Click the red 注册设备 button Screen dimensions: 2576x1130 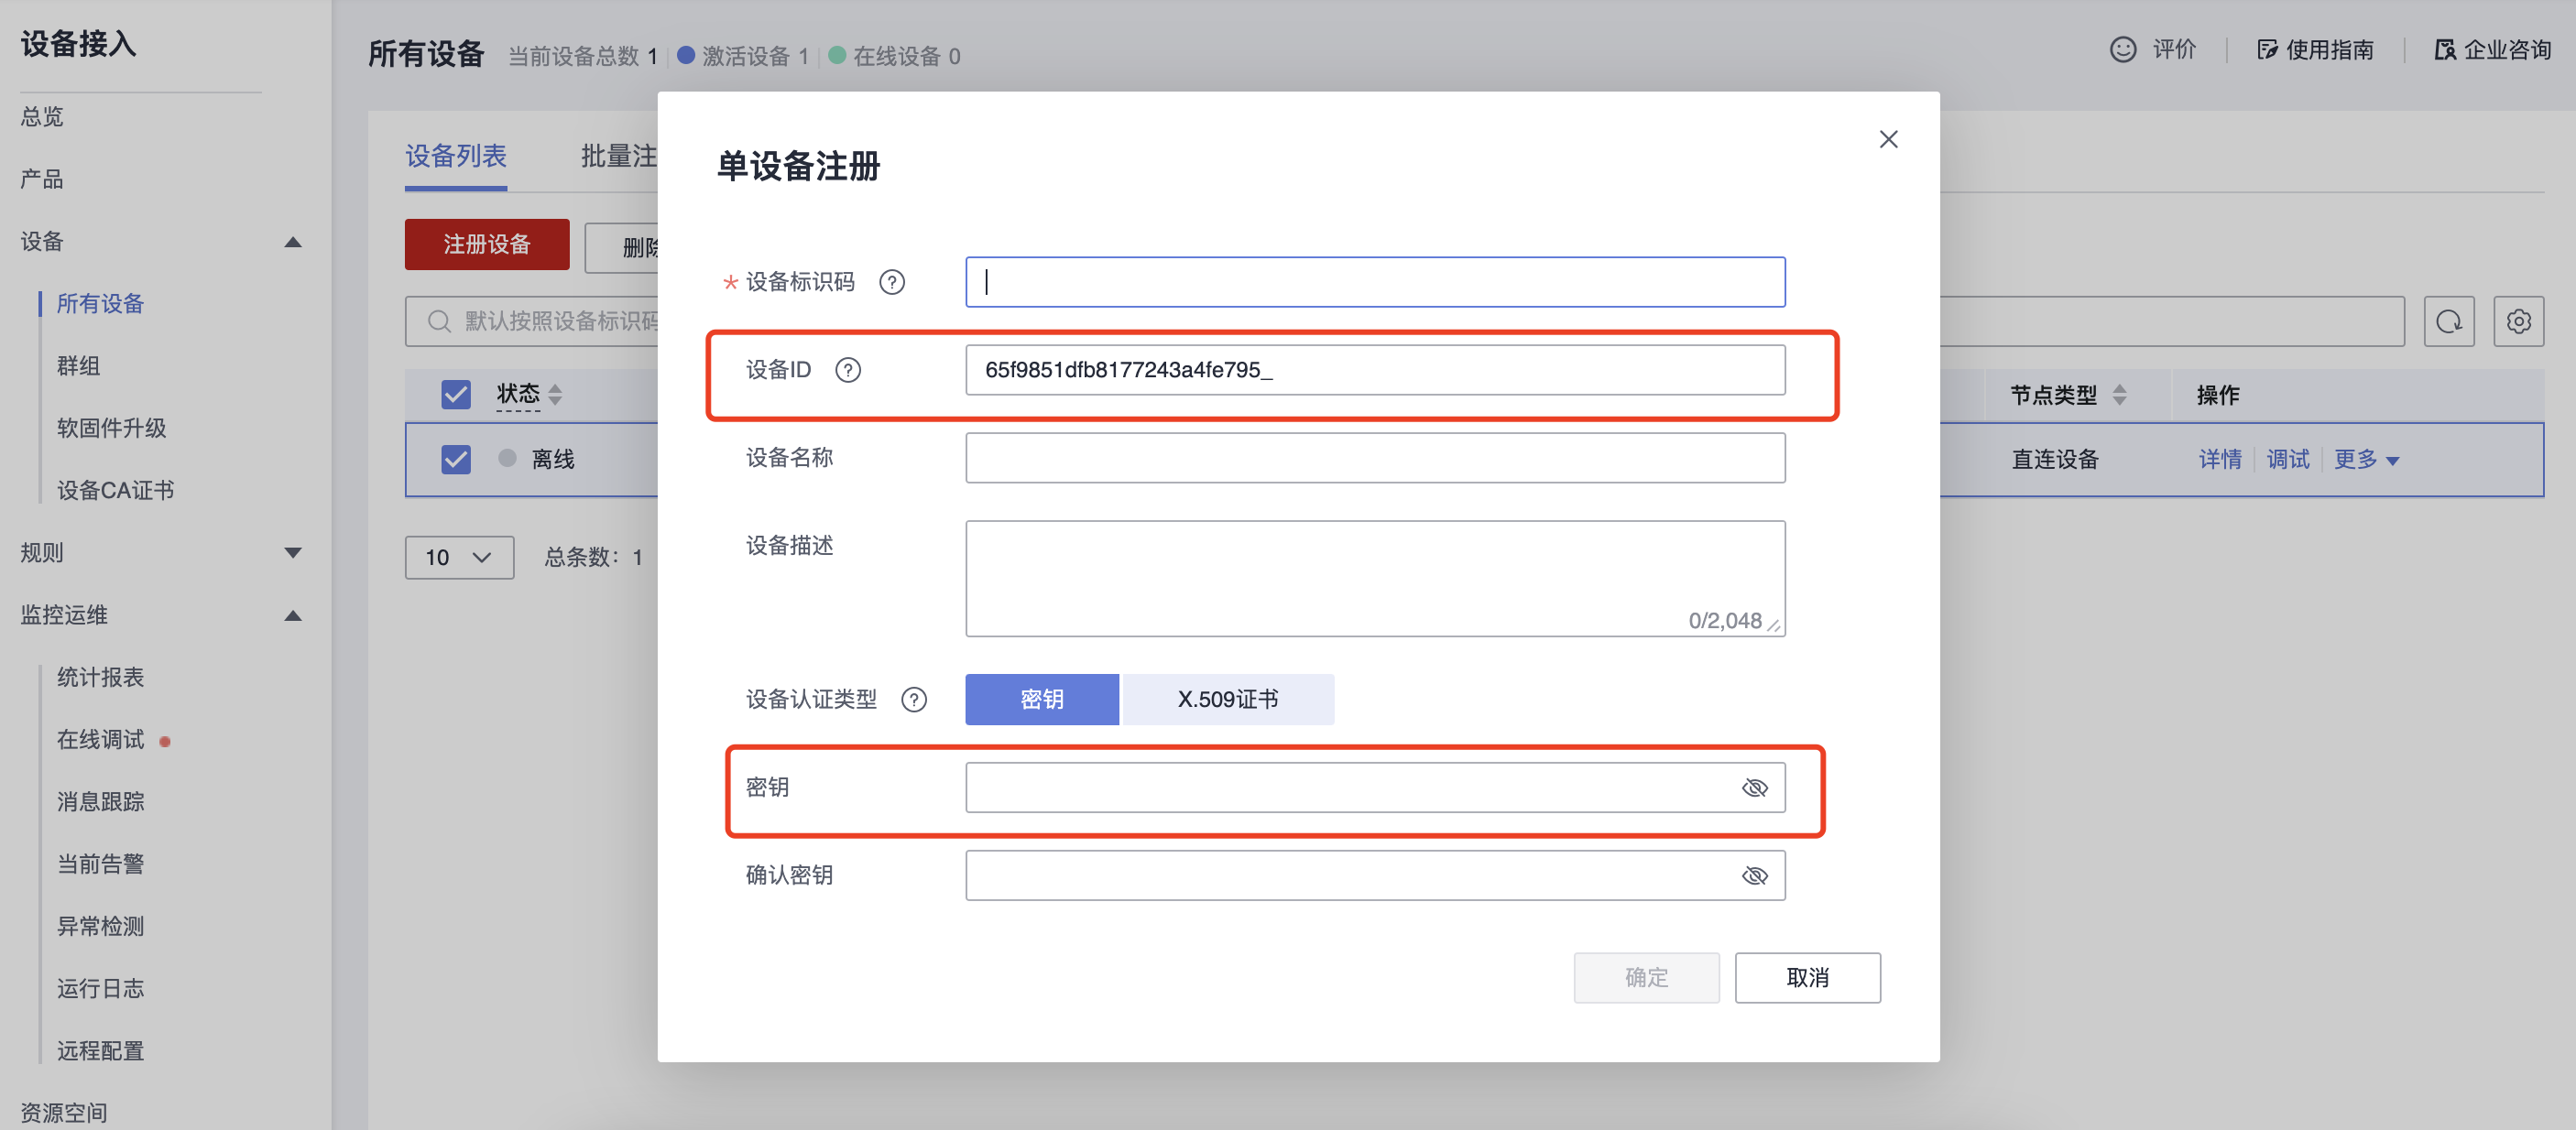pyautogui.click(x=487, y=245)
